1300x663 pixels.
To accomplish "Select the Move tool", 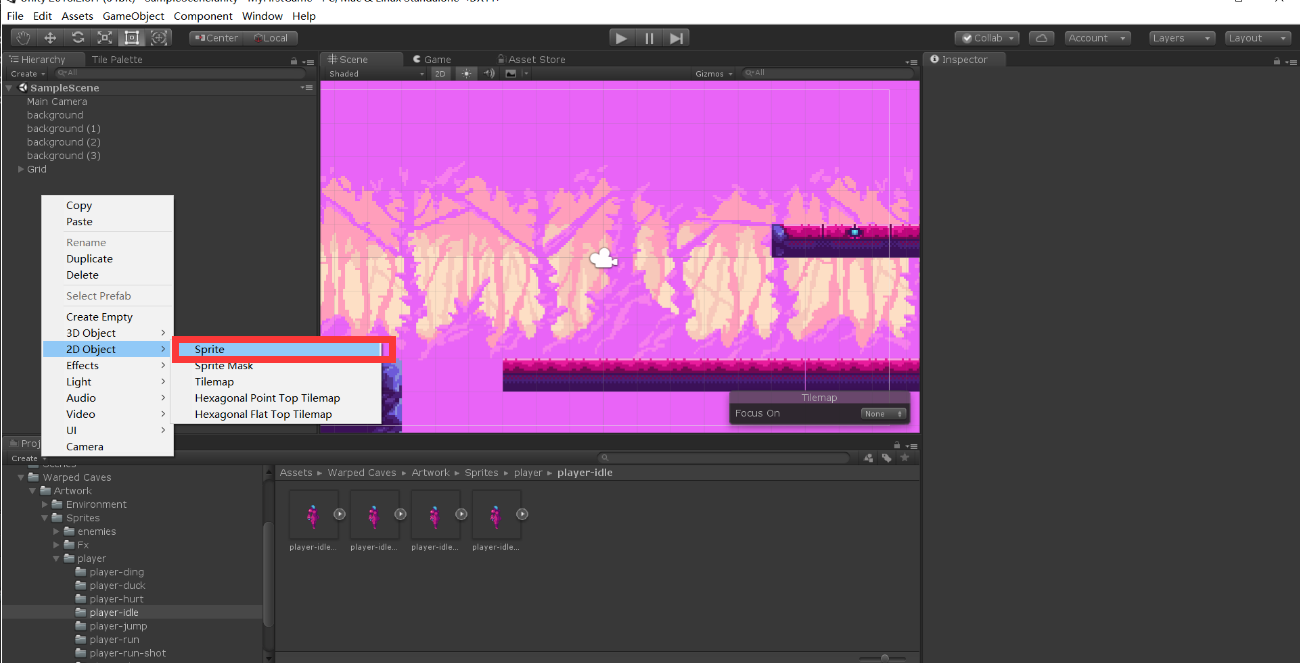I will click(50, 37).
